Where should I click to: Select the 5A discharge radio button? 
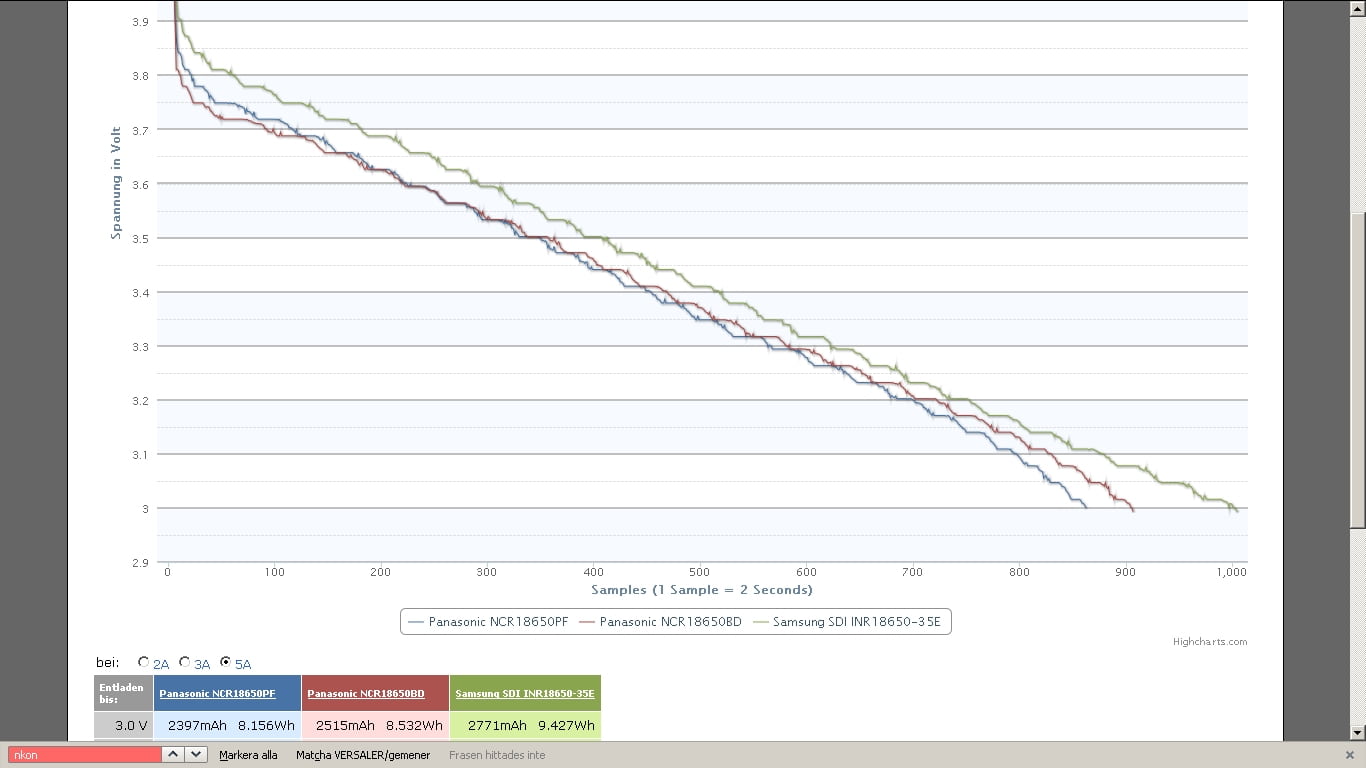pyautogui.click(x=225, y=662)
